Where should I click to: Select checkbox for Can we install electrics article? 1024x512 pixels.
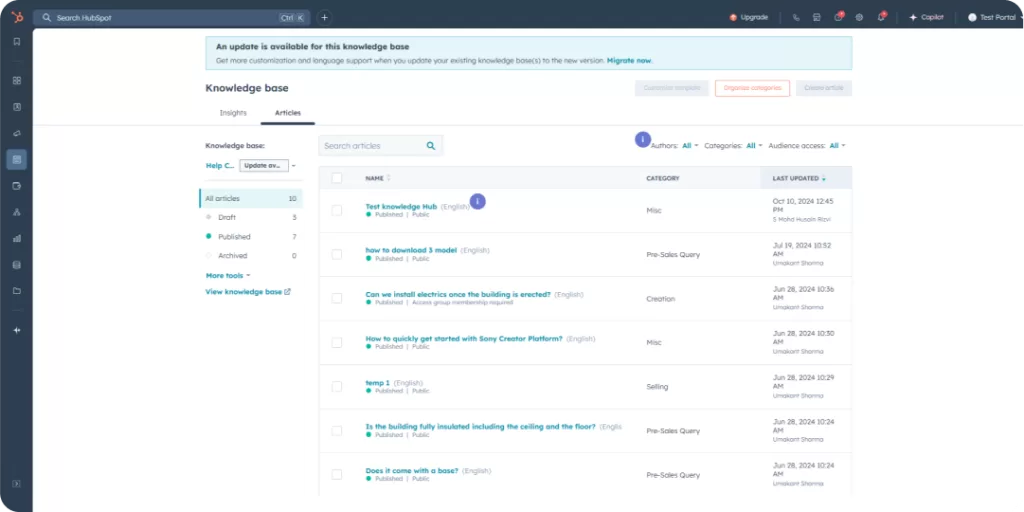point(337,298)
